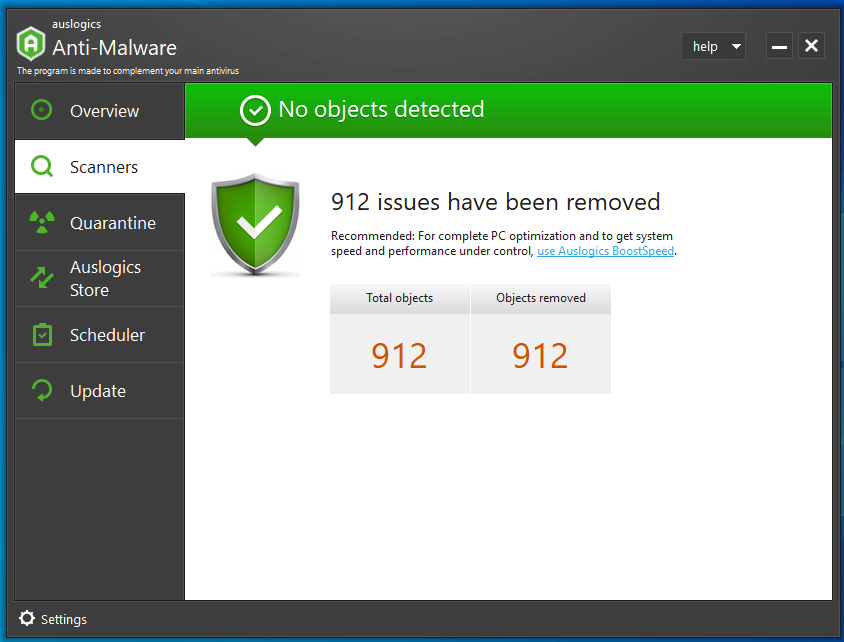This screenshot has height=642, width=844.
Task: Click the green shield checkmark graphic
Action: point(255,222)
